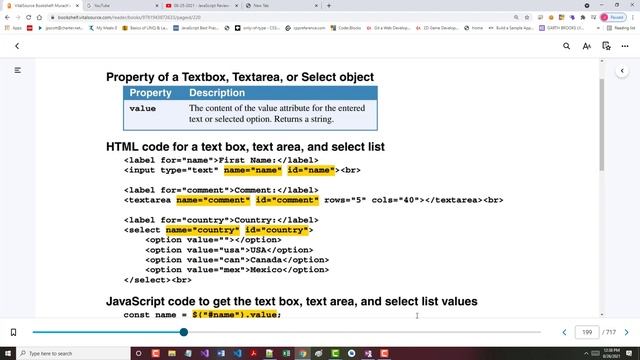Viewport: 640px width, 360px height.
Task: Open Visual Studio Code from the taskbar
Action: coord(237,353)
